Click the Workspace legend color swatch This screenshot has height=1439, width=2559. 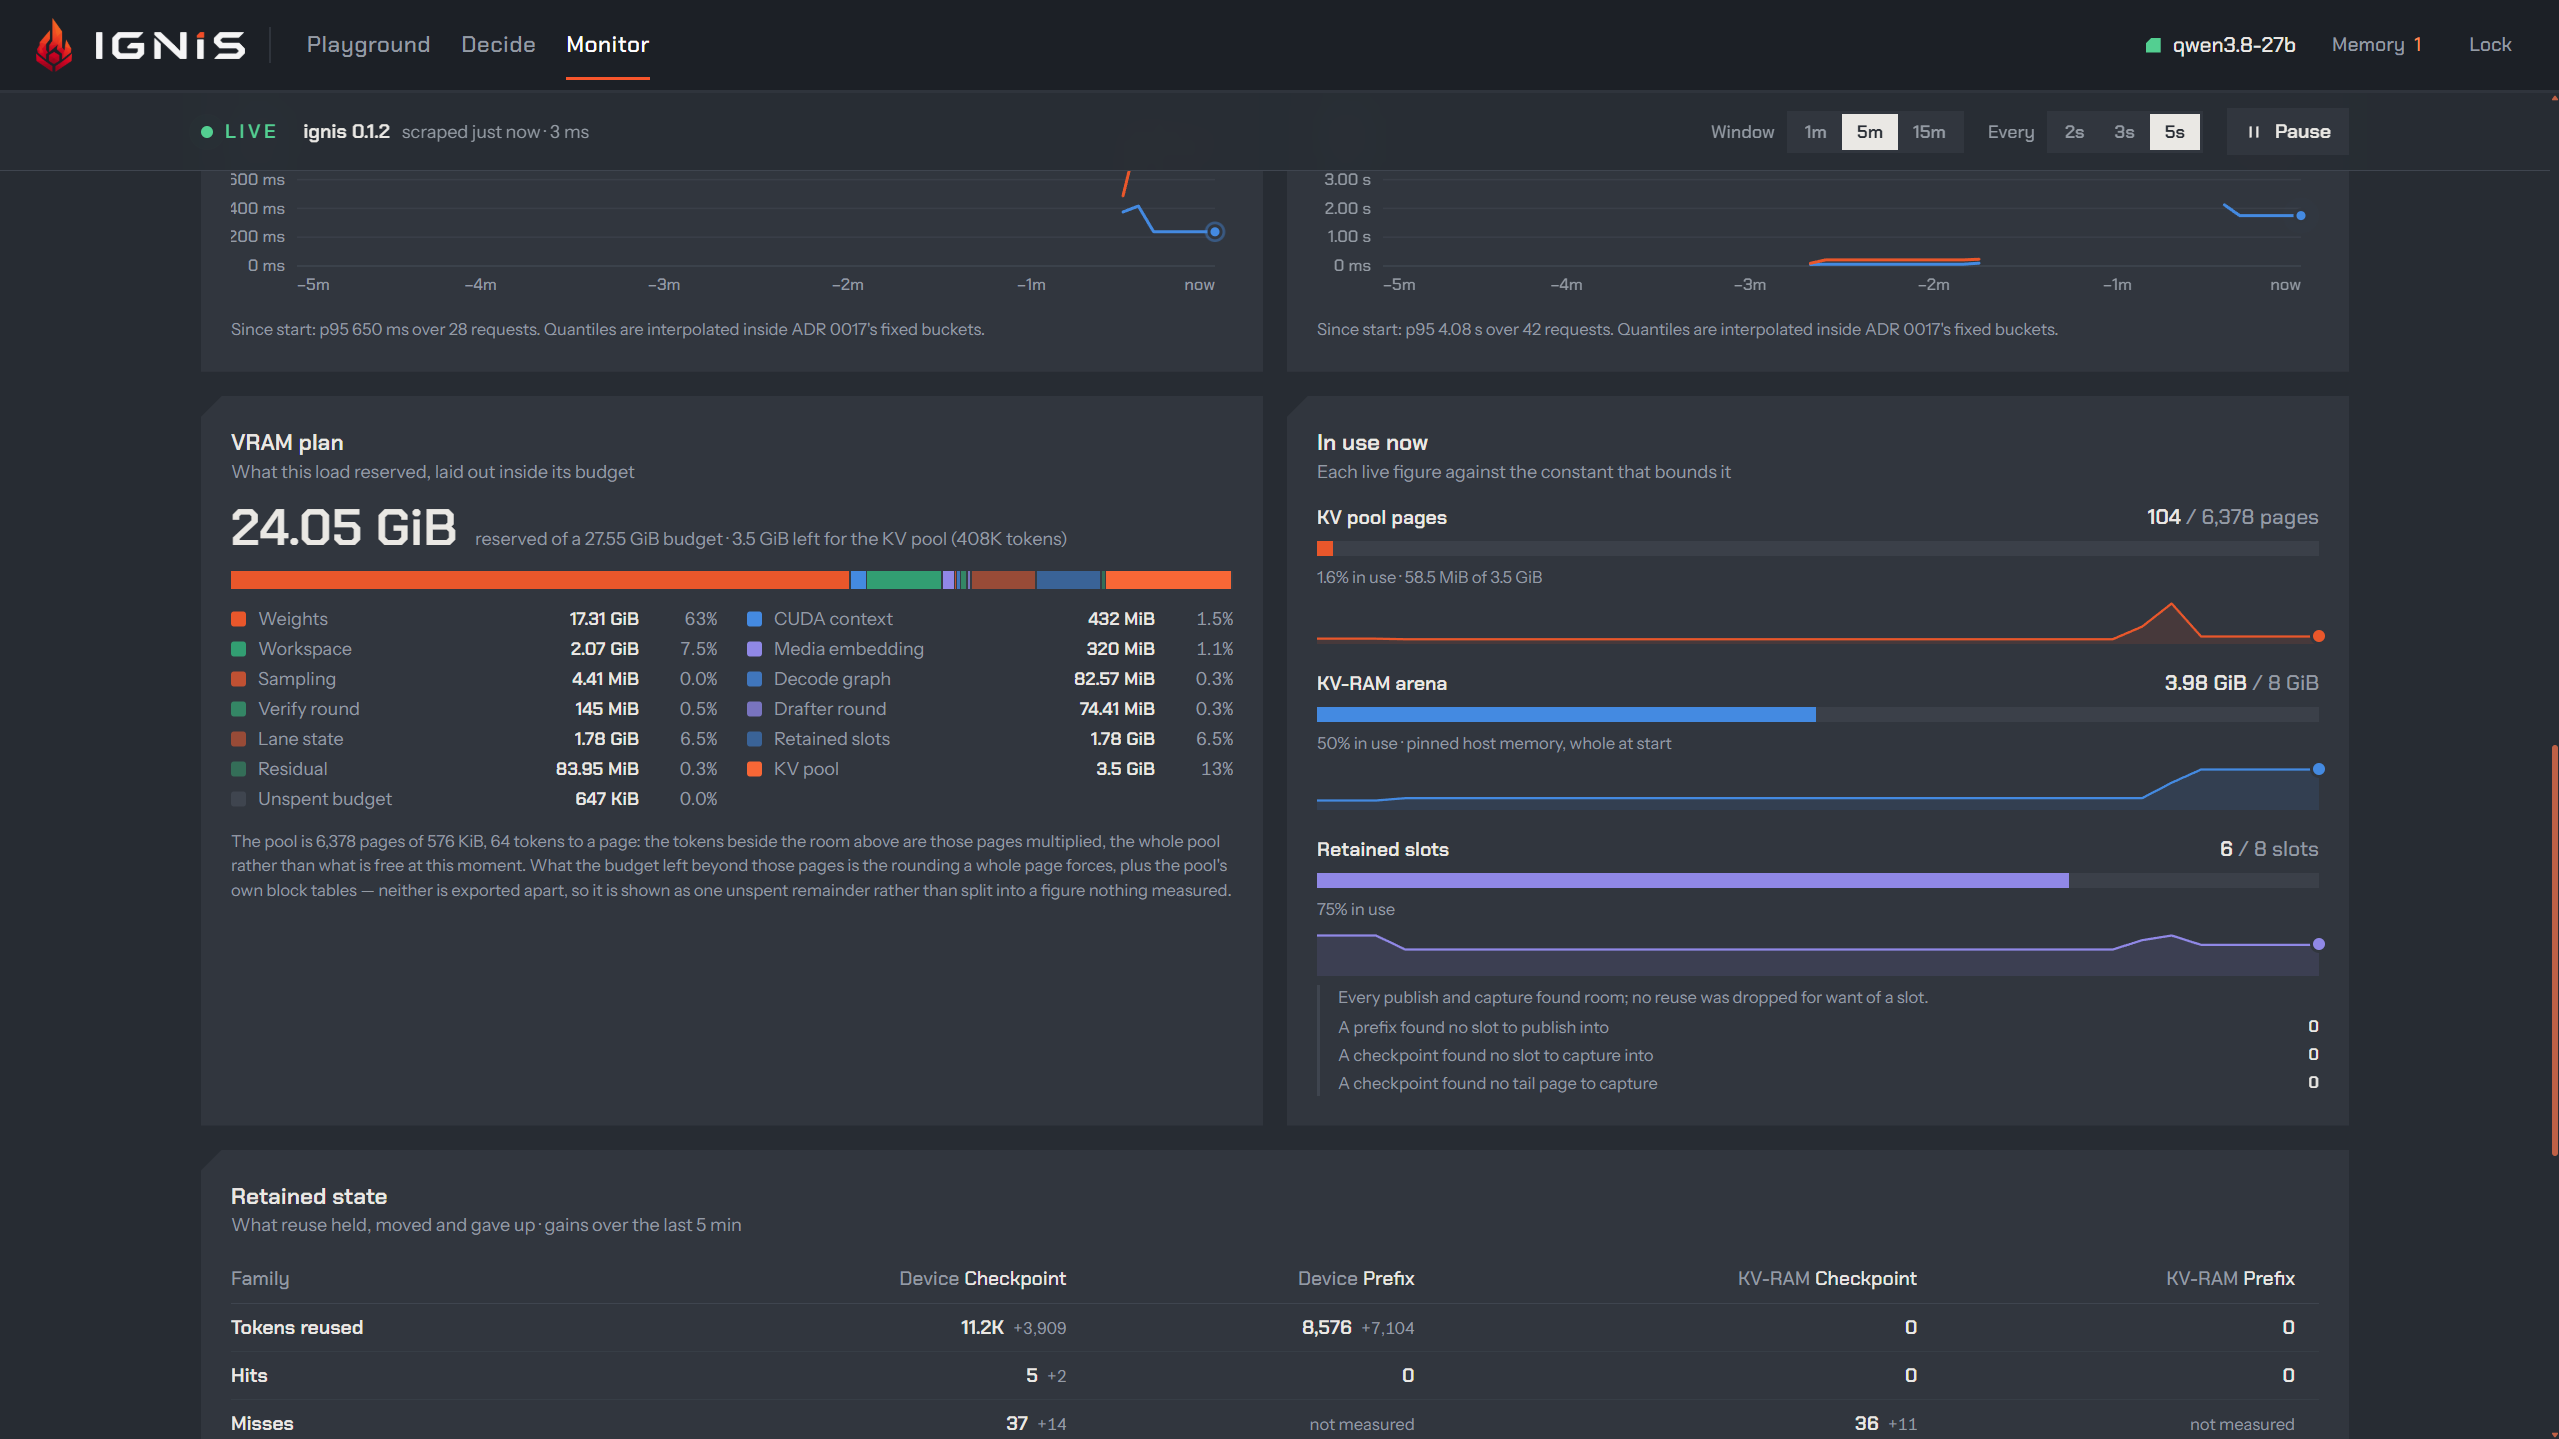(x=238, y=649)
